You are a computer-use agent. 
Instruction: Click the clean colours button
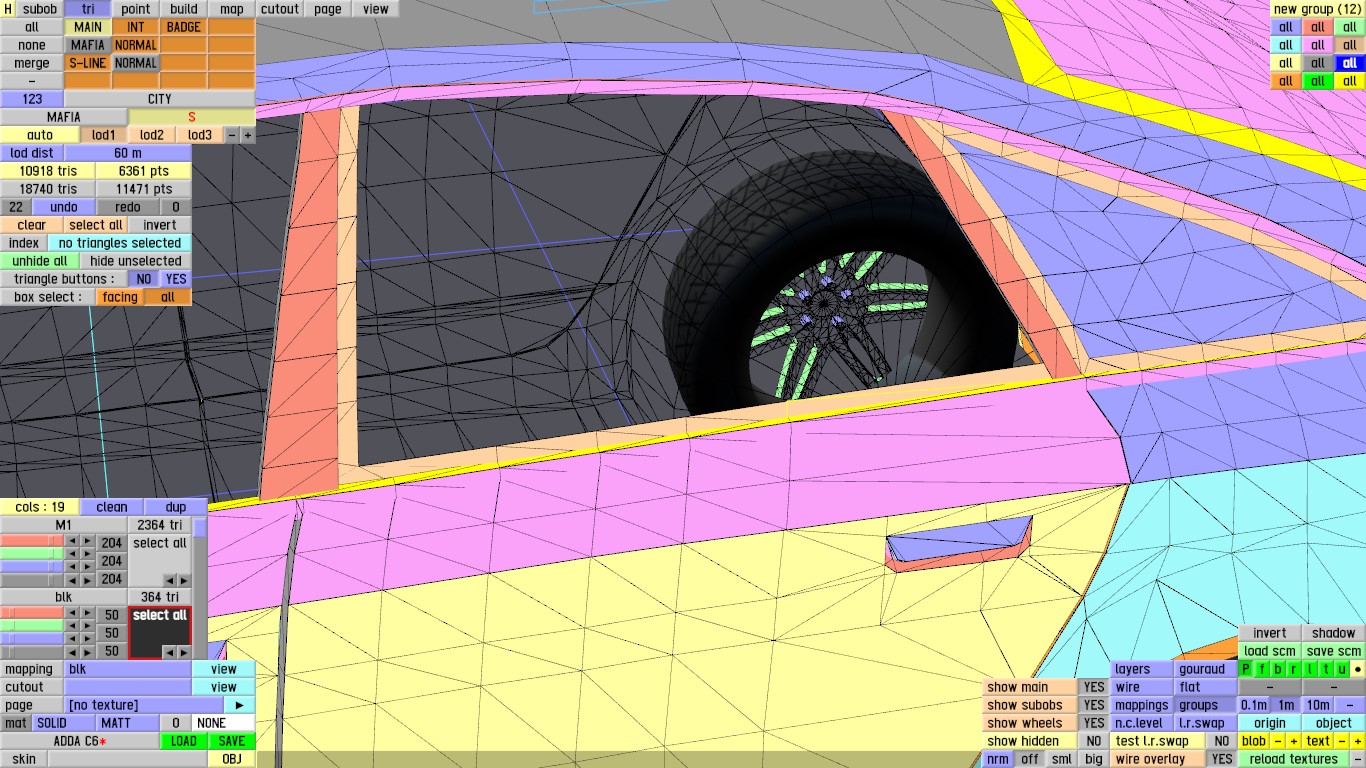112,507
